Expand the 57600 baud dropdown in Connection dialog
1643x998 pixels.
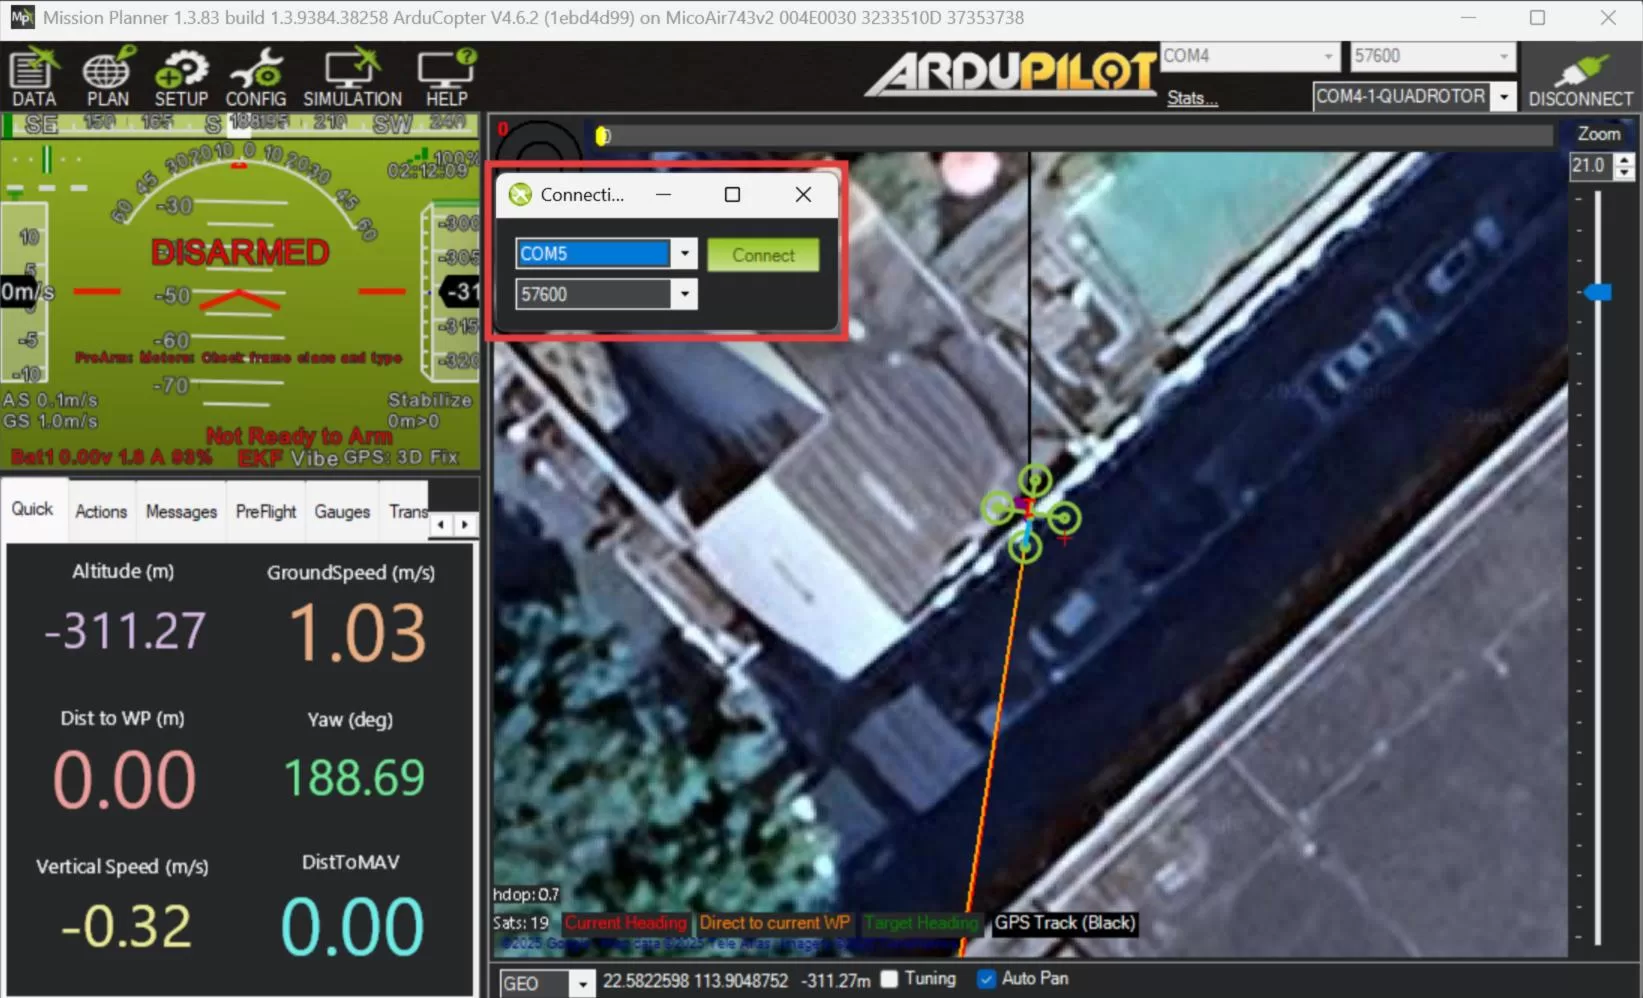685,294
